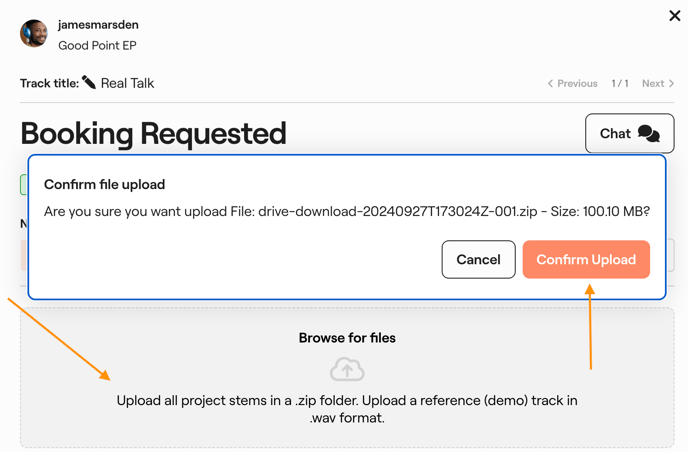Click the Booking Requested heading
Screen dimensions: 688x452
(x=153, y=133)
